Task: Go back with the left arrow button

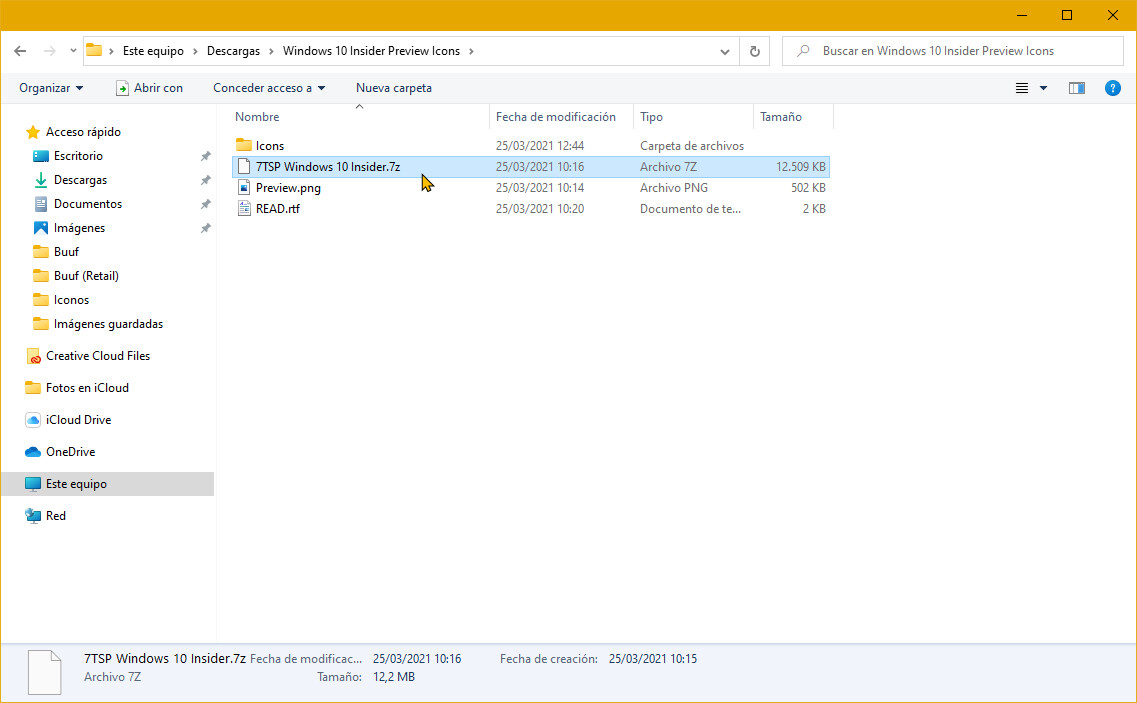Action: (x=20, y=51)
